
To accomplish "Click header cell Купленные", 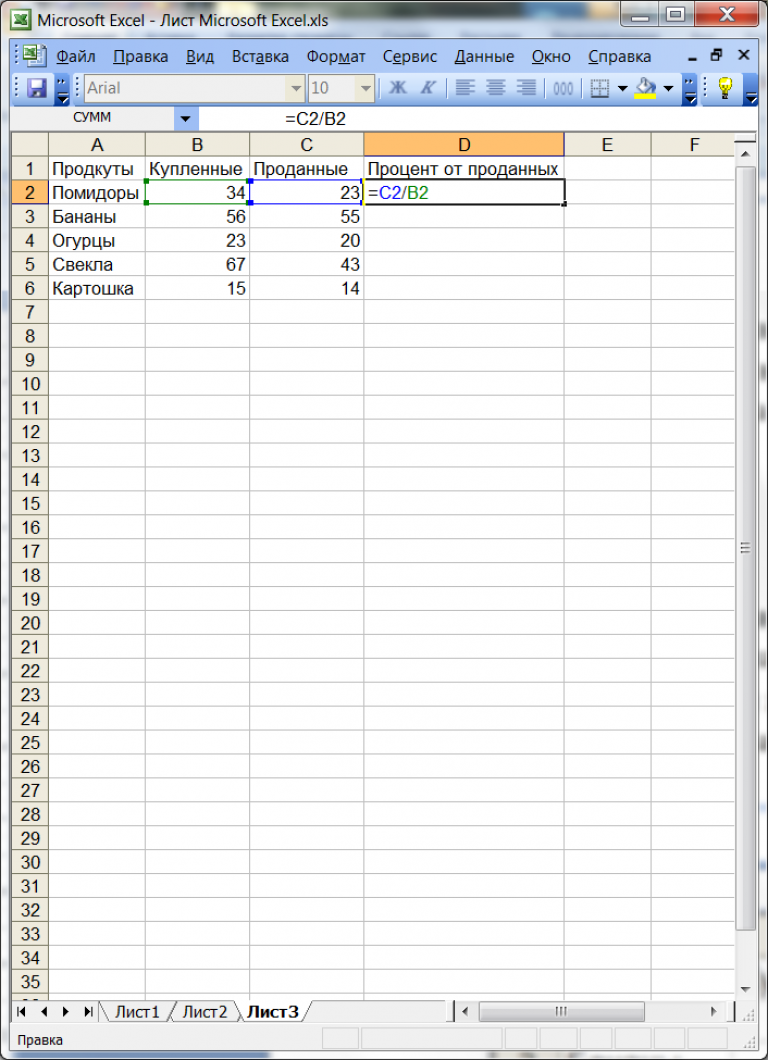I will click(x=197, y=169).
